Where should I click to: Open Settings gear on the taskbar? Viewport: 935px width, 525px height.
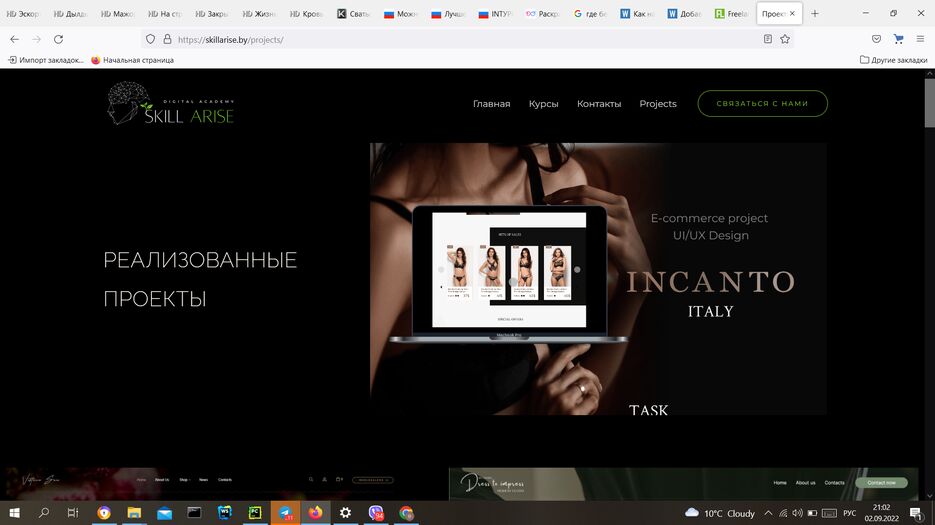(x=345, y=513)
